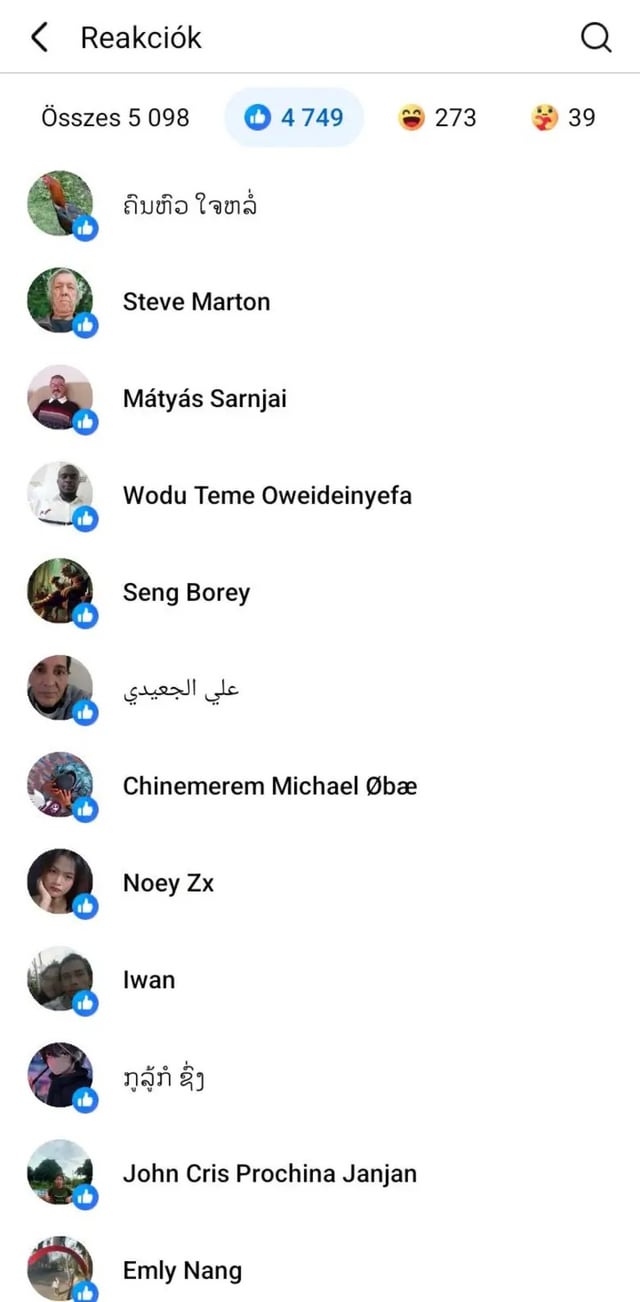The image size is (640, 1302).
Task: Select the Like reactions tab with 4 749
Action: 294,118
